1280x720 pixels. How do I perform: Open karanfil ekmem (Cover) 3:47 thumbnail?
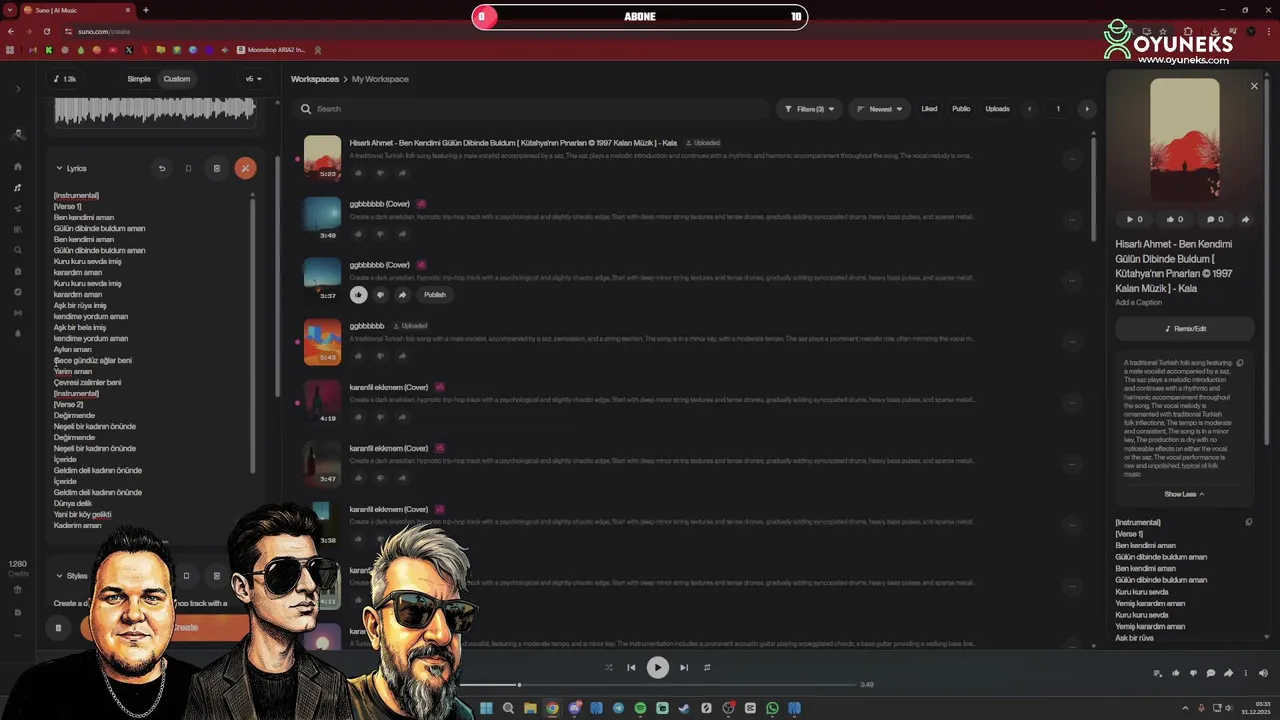[x=322, y=463]
